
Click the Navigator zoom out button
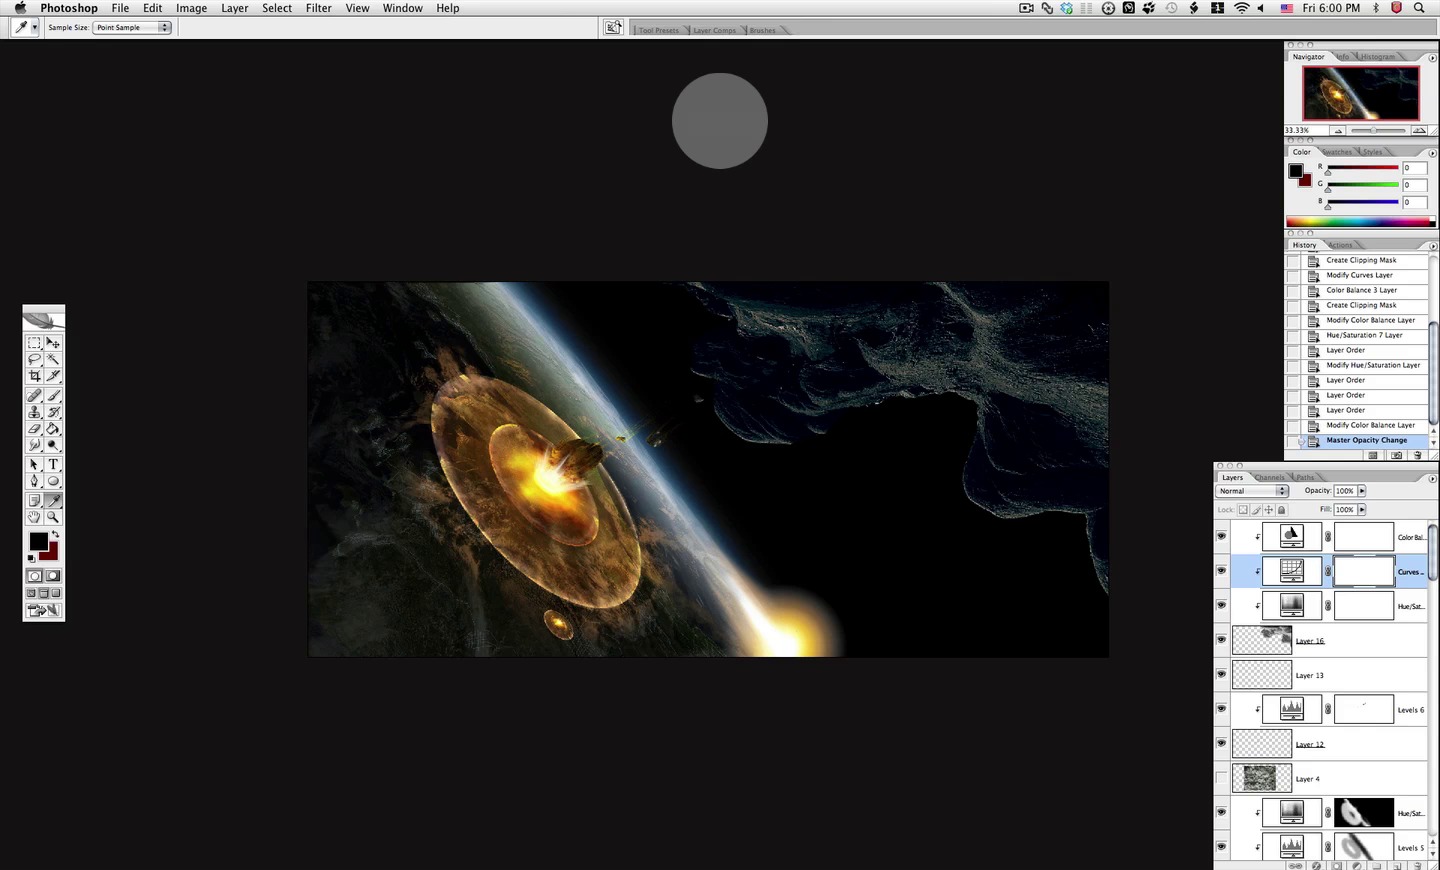[1338, 131]
